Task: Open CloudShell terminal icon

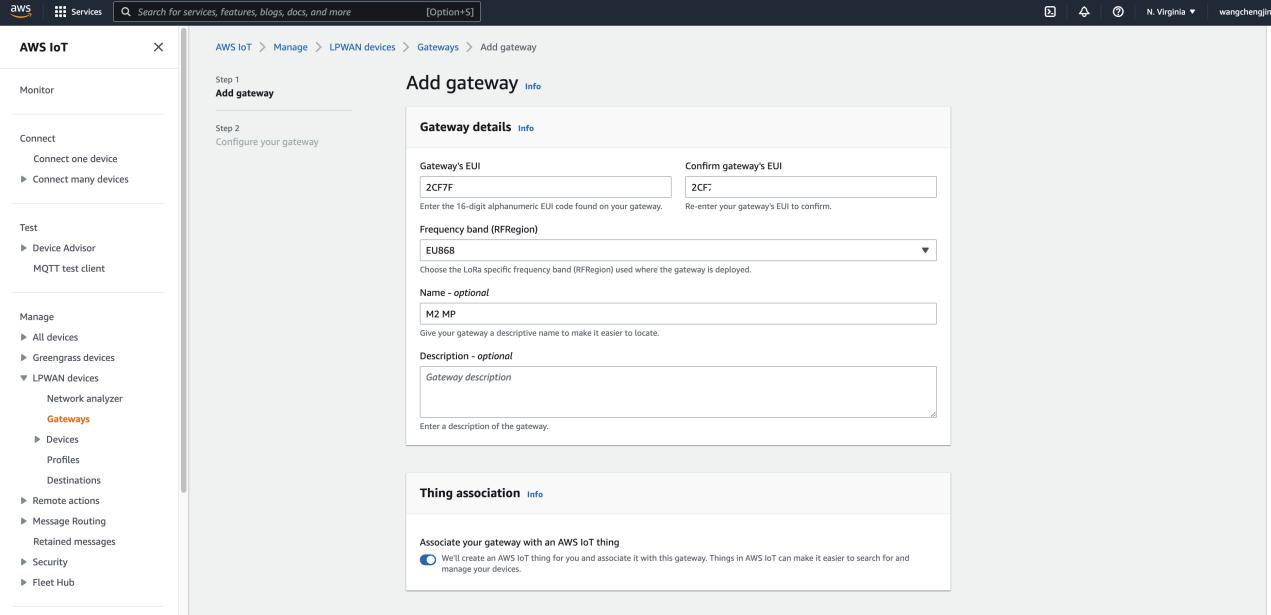Action: pos(1049,12)
